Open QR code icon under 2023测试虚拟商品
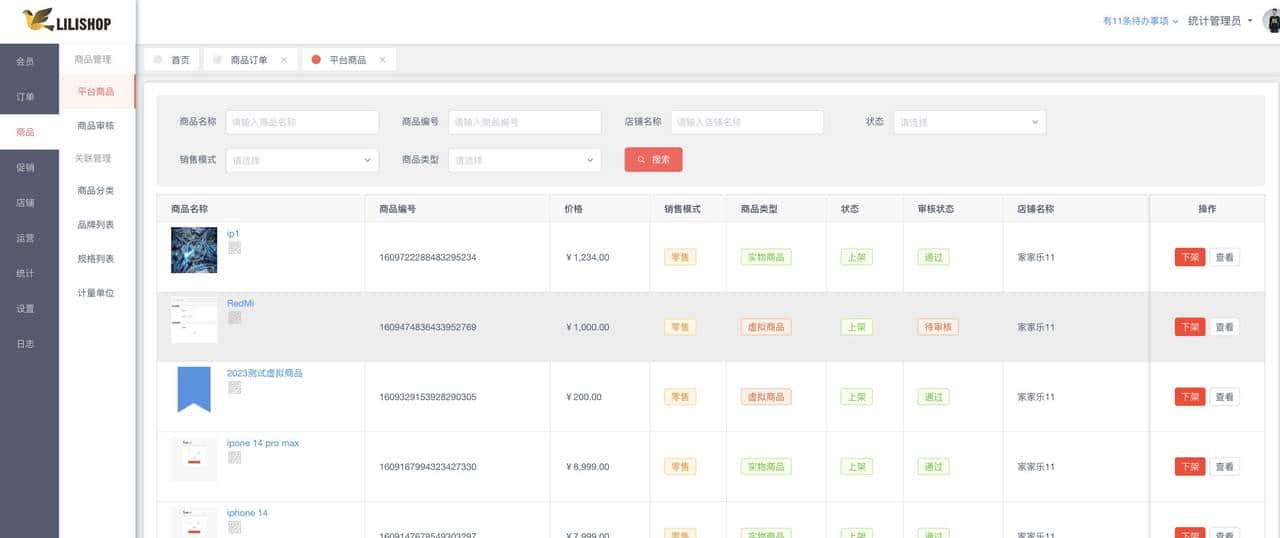This screenshot has height=538, width=1280. (234, 388)
